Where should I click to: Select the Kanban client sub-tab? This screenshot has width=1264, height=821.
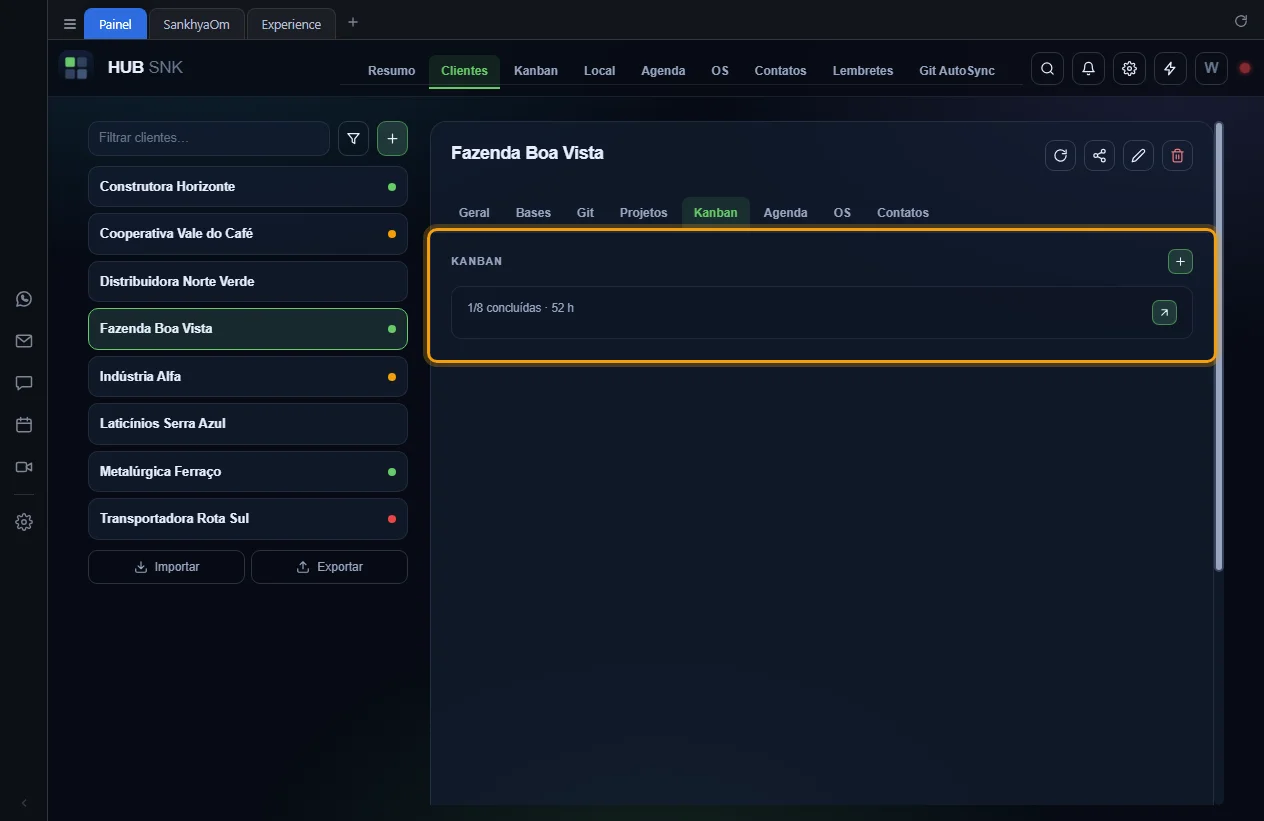pos(716,213)
